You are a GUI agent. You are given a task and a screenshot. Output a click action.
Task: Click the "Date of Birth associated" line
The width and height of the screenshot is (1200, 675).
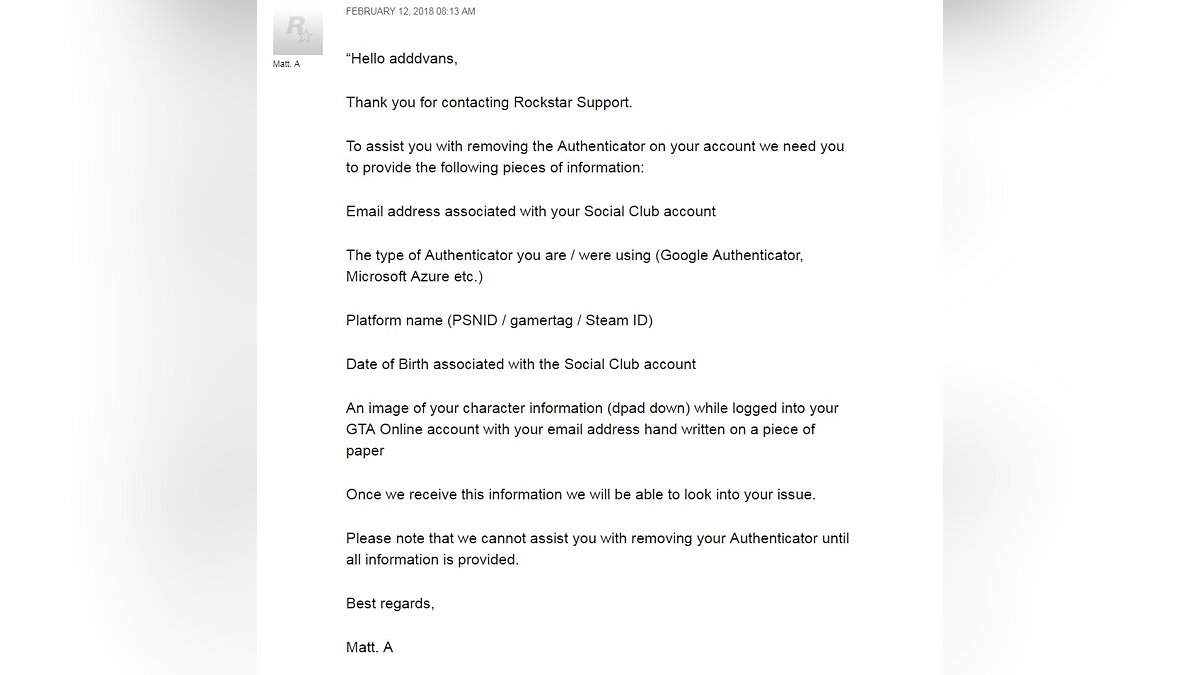521,364
